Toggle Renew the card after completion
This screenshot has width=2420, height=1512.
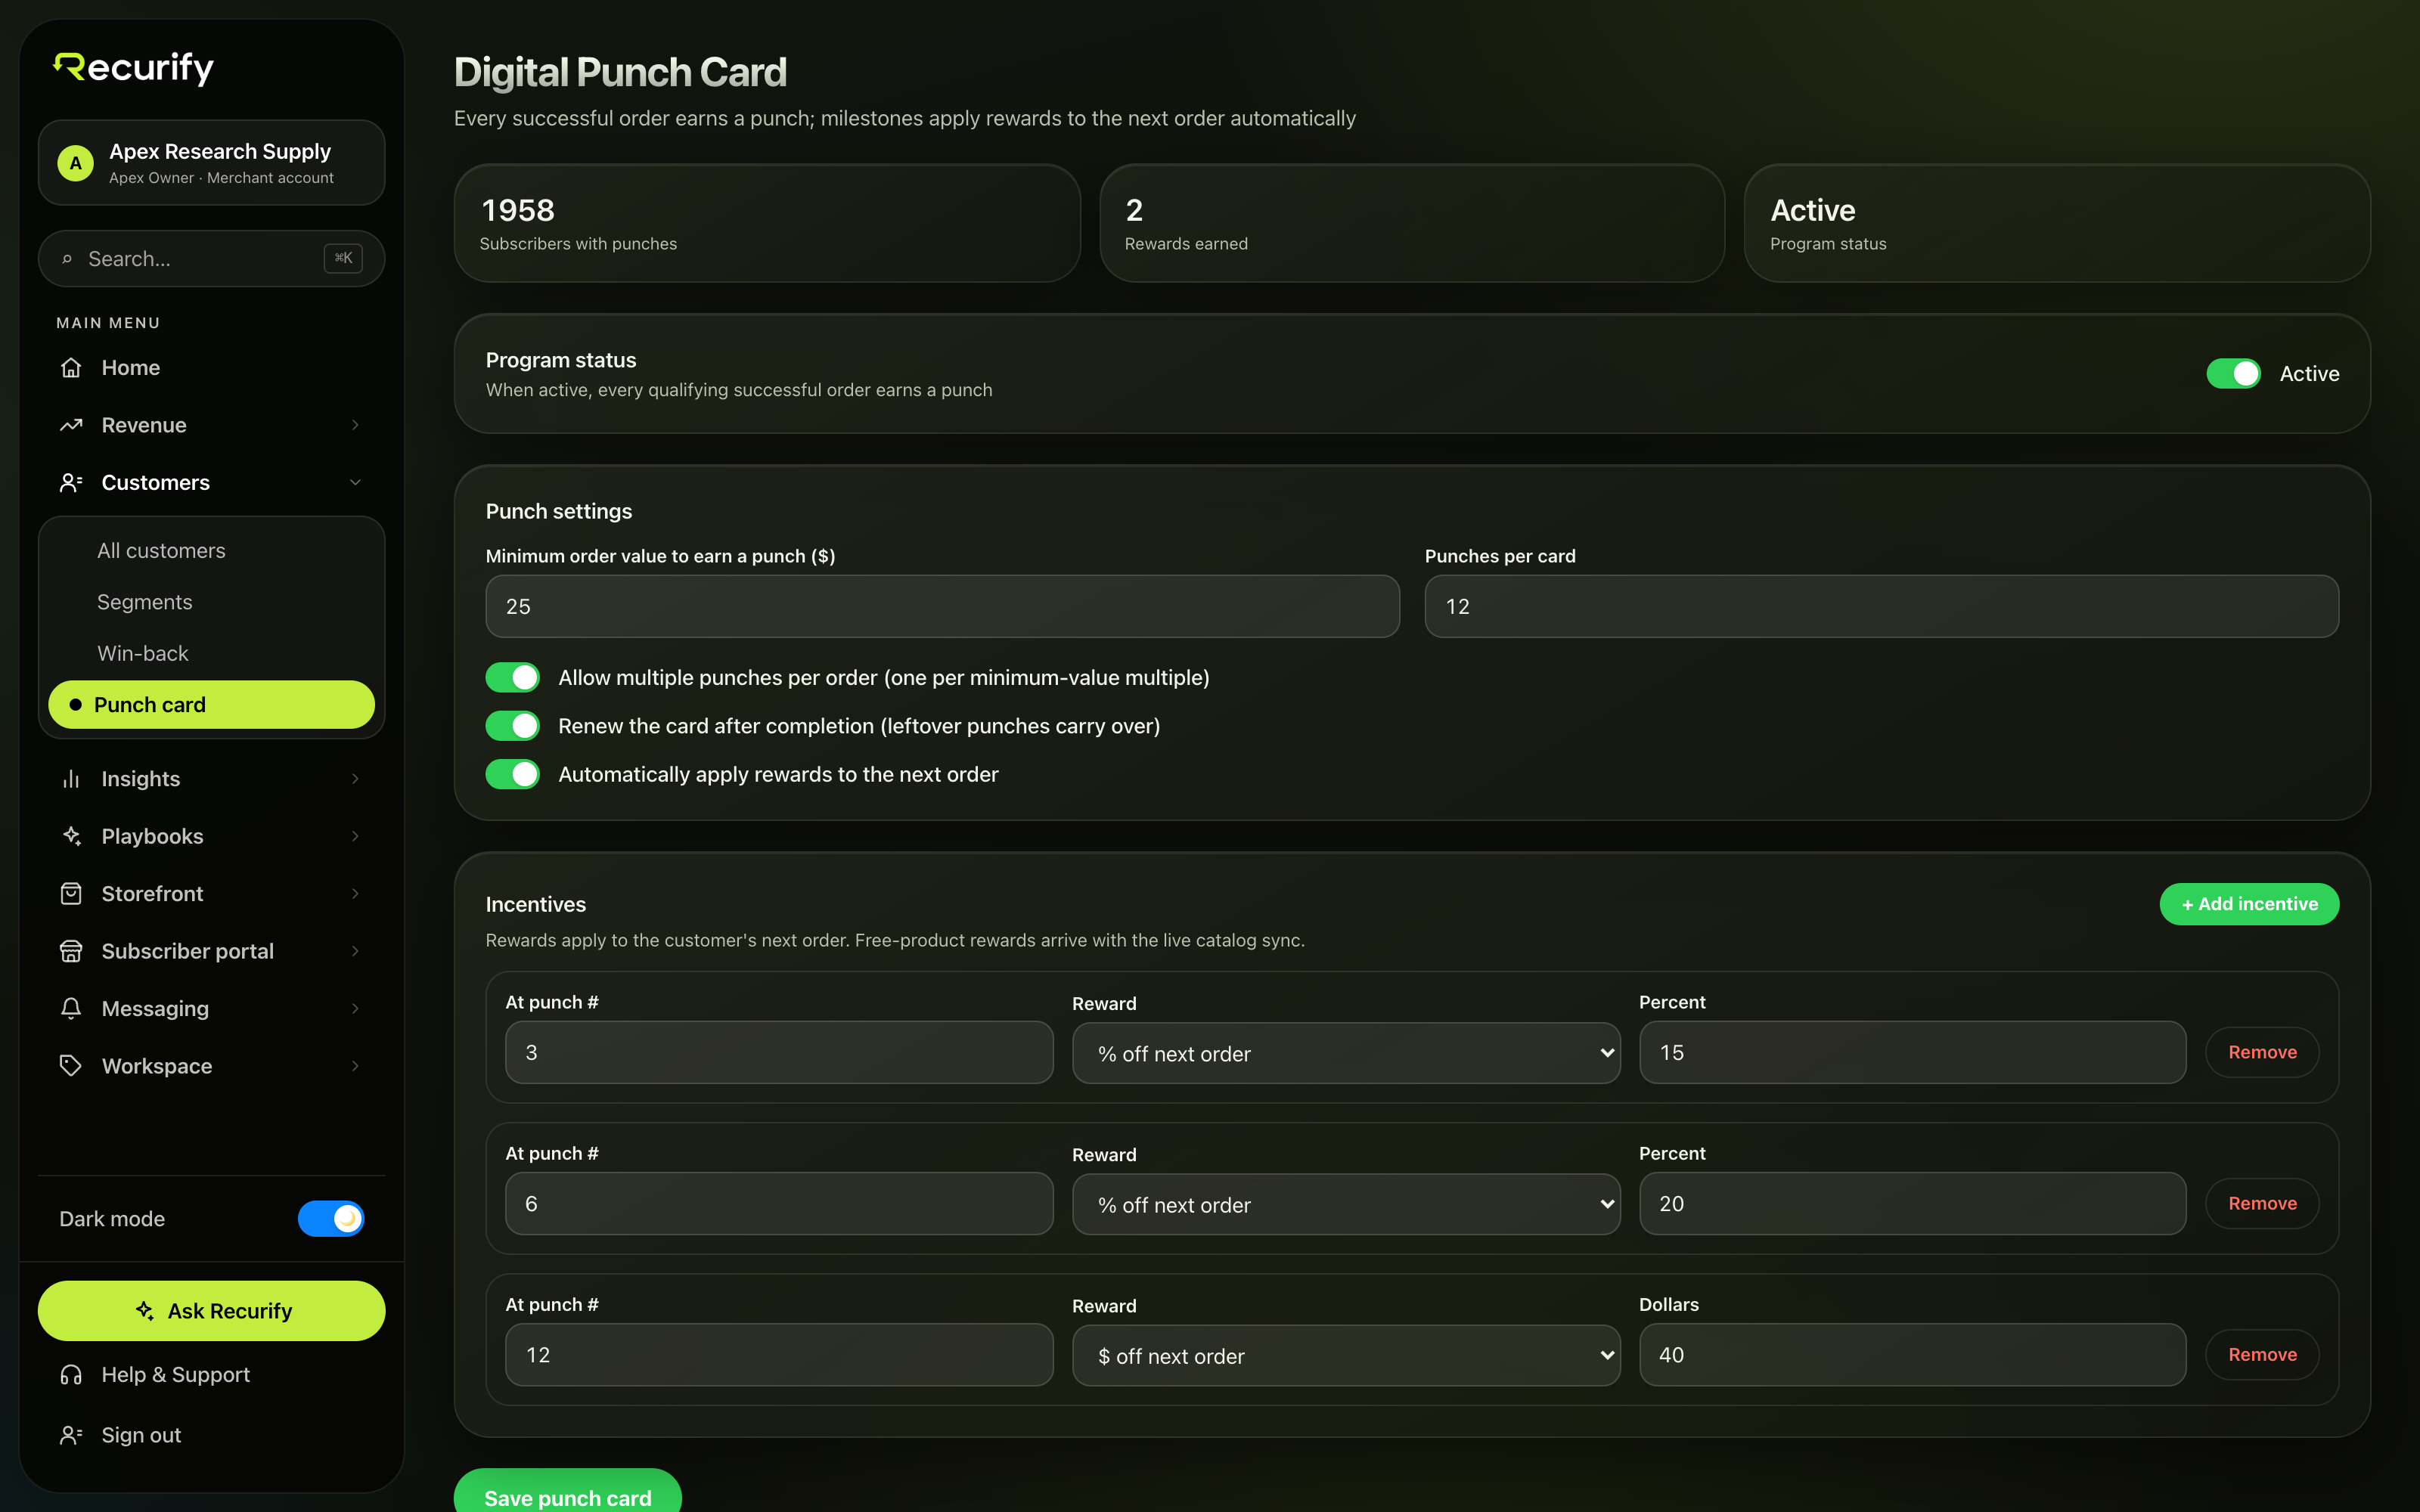[513, 726]
